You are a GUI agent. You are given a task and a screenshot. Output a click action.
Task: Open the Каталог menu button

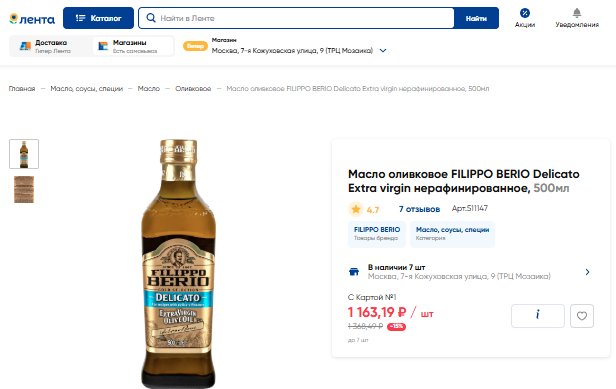[98, 18]
